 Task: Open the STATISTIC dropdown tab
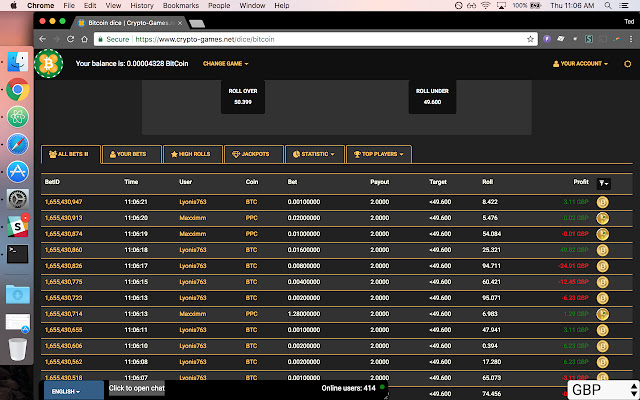314,154
